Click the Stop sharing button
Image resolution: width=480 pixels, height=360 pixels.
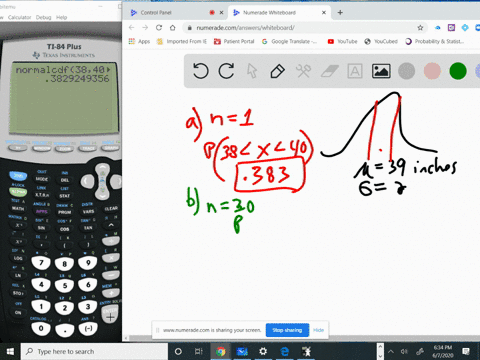click(x=287, y=330)
